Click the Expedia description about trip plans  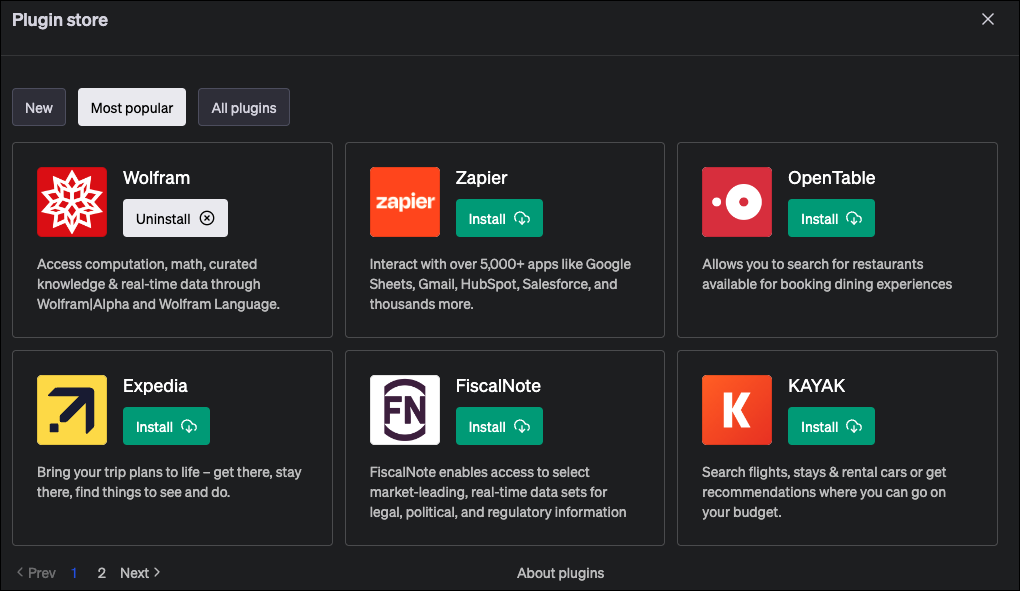(x=169, y=482)
